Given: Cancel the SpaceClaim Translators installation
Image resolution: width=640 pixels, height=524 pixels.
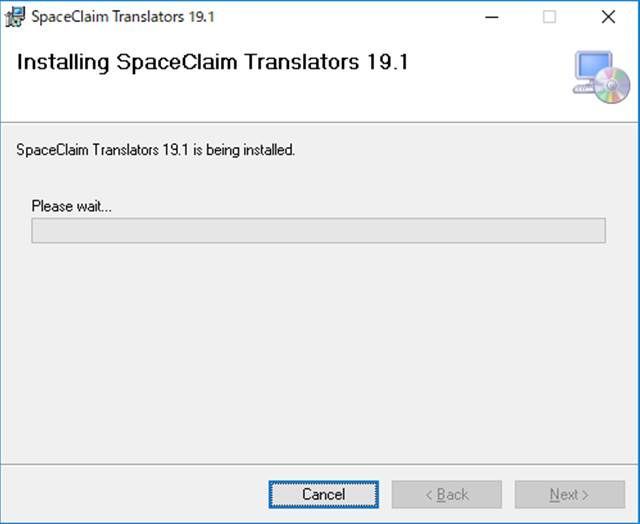Looking at the screenshot, I should pyautogui.click(x=324, y=495).
